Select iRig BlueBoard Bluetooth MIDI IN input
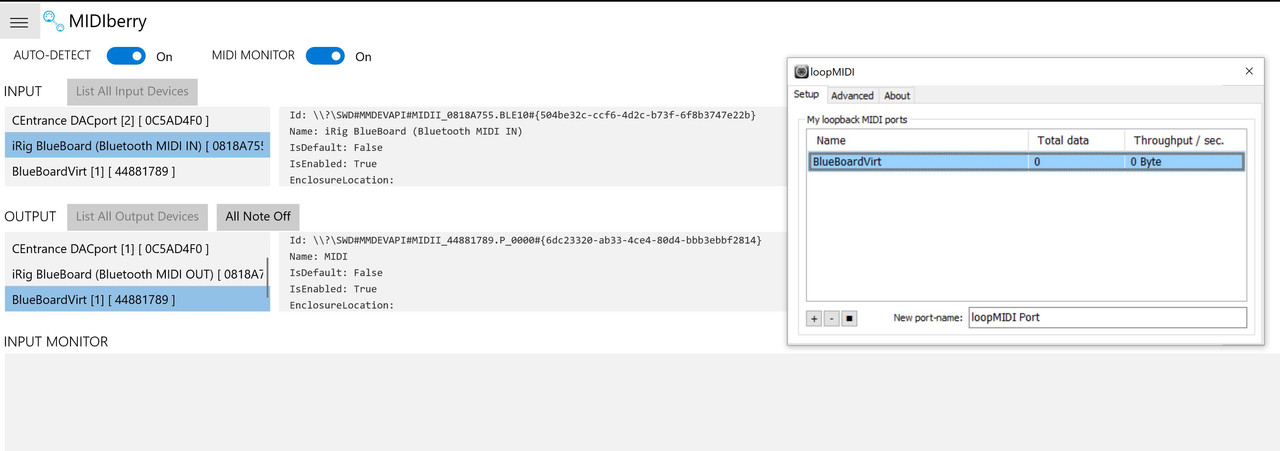This screenshot has width=1280, height=451. tap(137, 146)
